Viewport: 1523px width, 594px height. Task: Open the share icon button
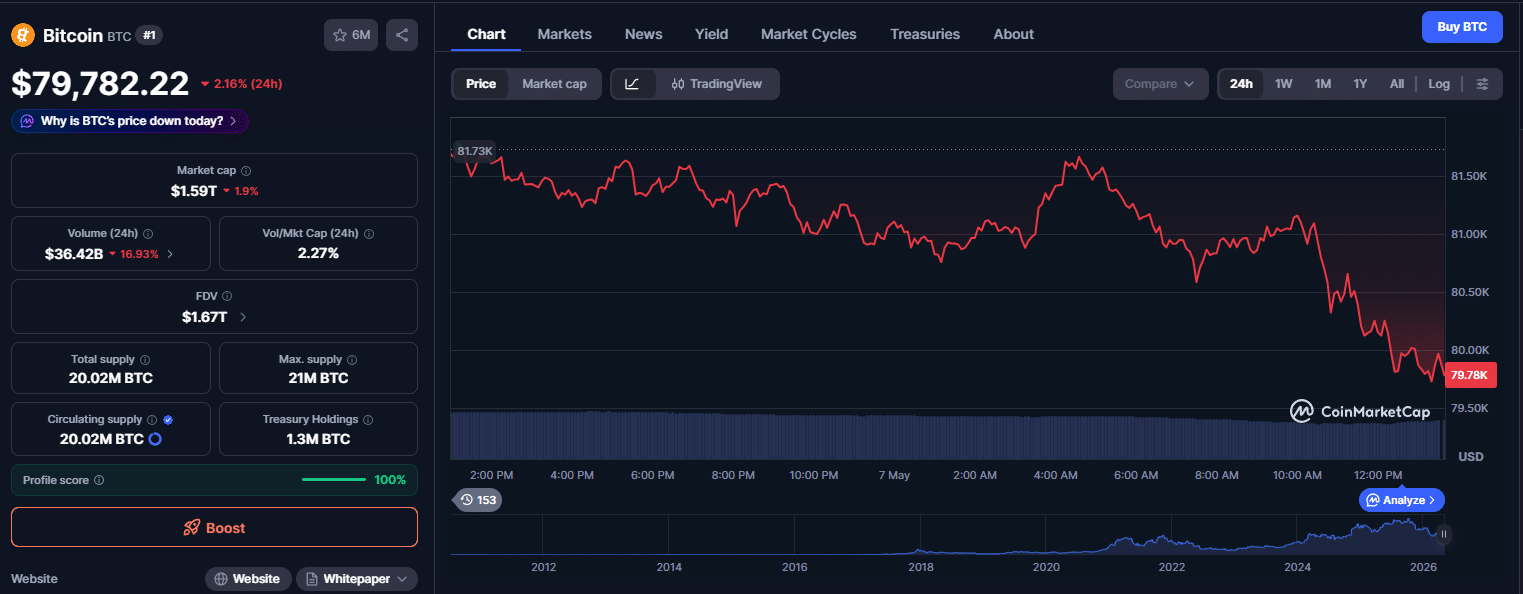402,35
